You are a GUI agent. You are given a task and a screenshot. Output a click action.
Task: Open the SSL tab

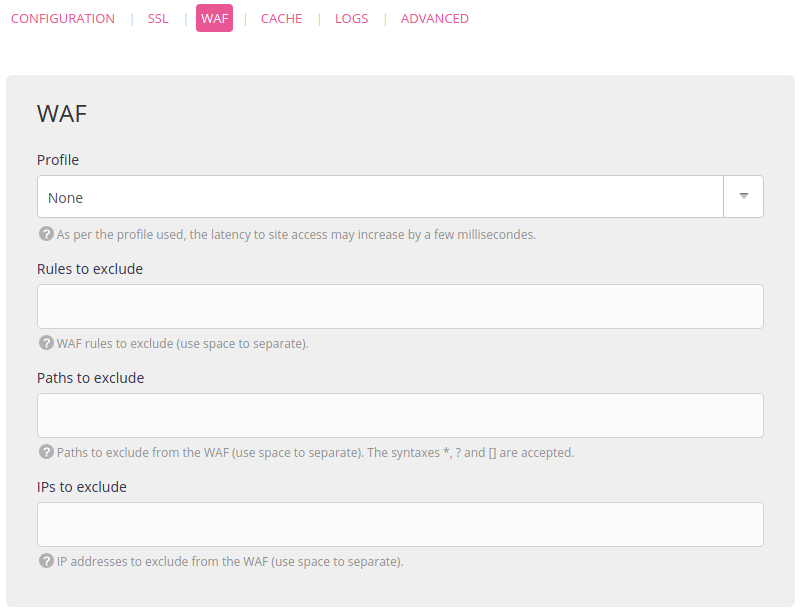(x=158, y=19)
